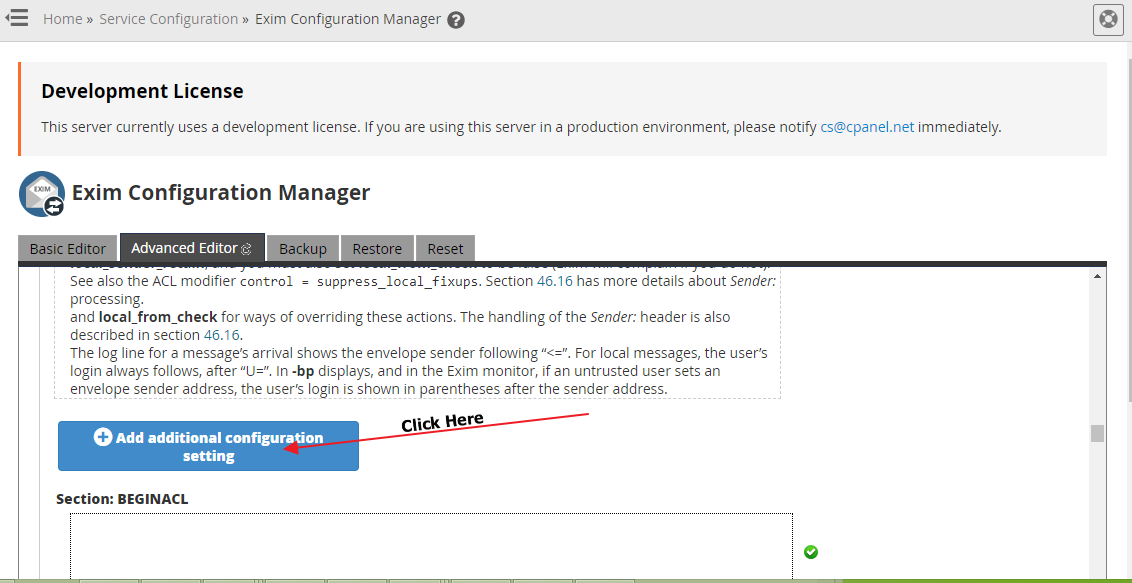Open the Backup tab

(302, 248)
